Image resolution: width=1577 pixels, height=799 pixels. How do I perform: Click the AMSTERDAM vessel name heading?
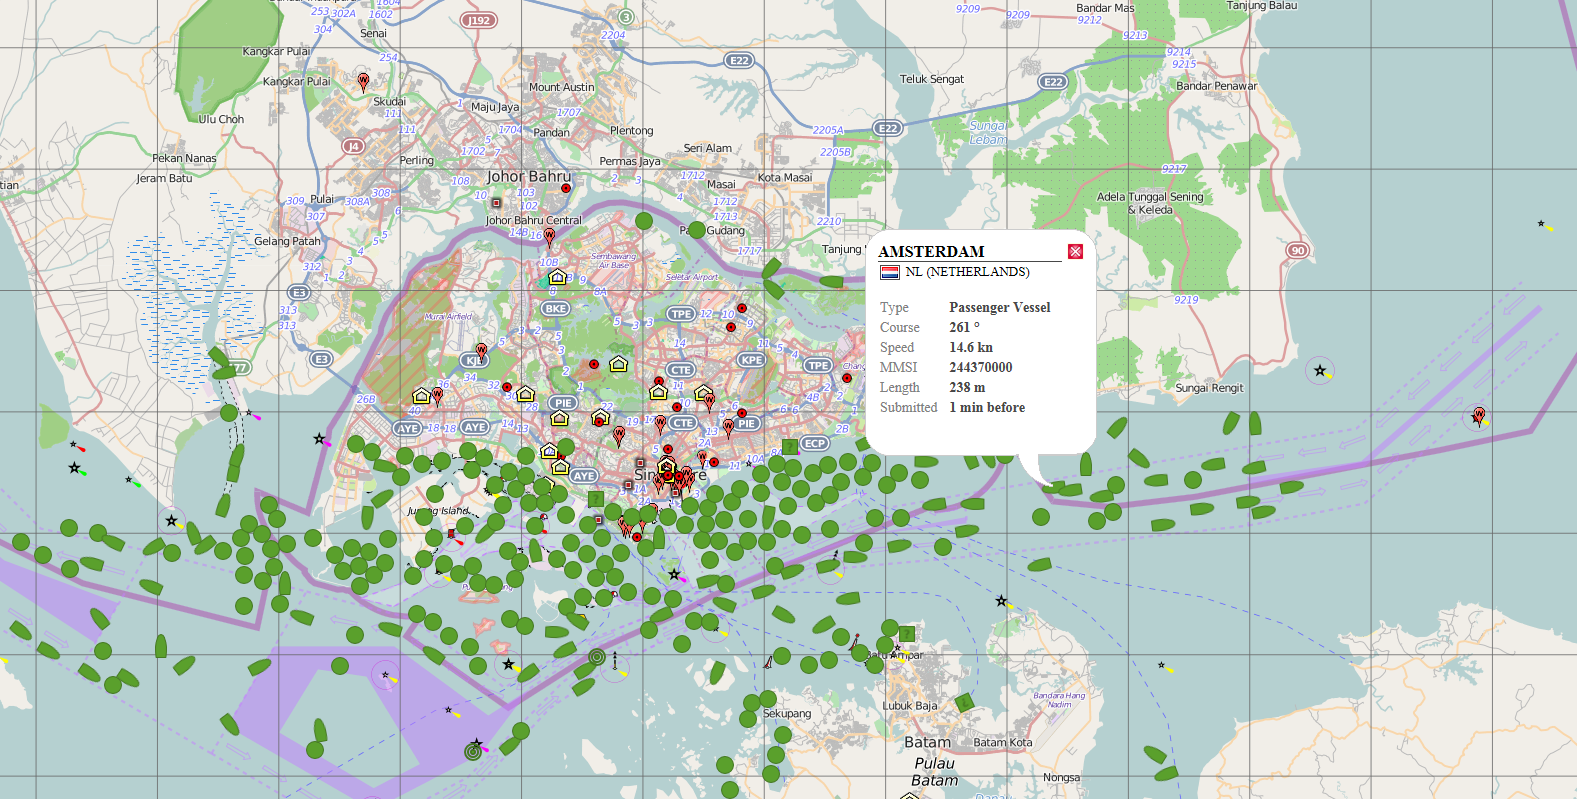(x=931, y=252)
